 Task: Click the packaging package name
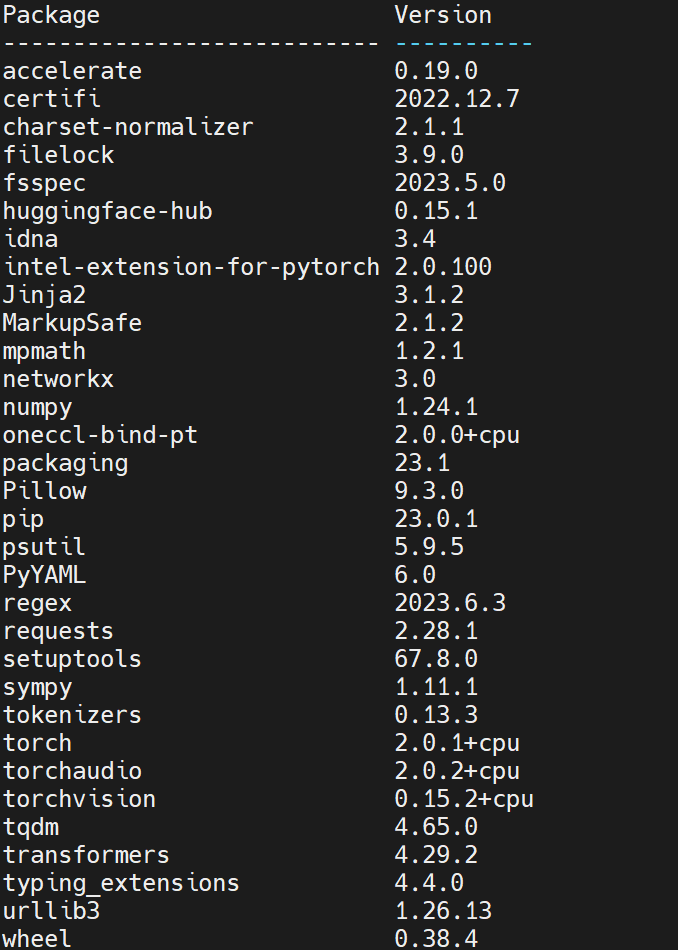click(65, 463)
